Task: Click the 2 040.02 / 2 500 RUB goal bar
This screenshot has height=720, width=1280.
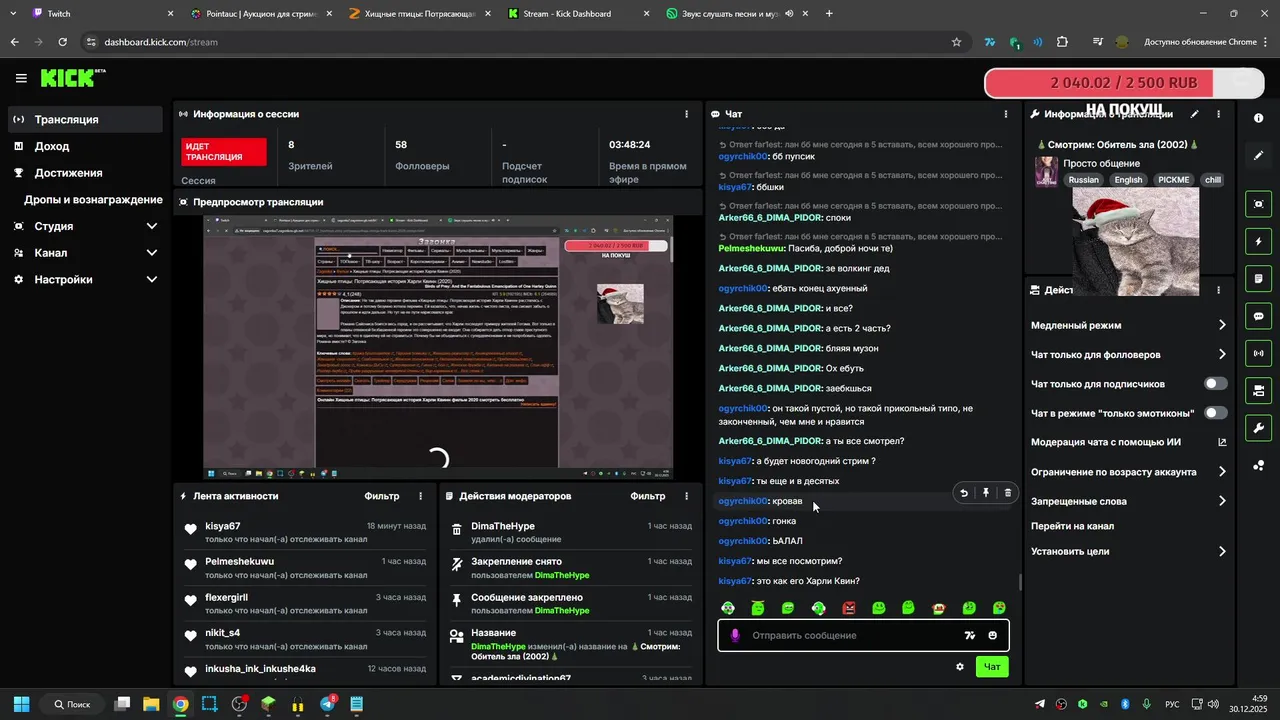Action: click(1124, 83)
